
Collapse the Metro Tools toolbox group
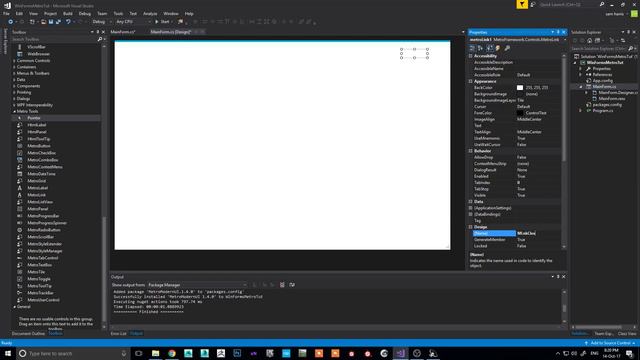click(15, 111)
